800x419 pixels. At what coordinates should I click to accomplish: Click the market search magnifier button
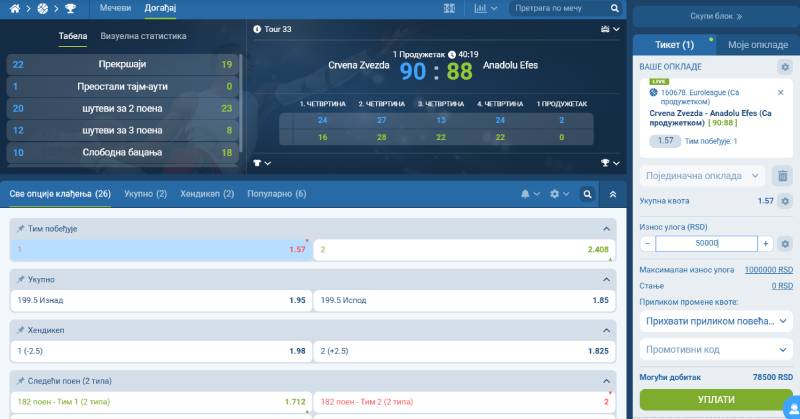point(587,194)
